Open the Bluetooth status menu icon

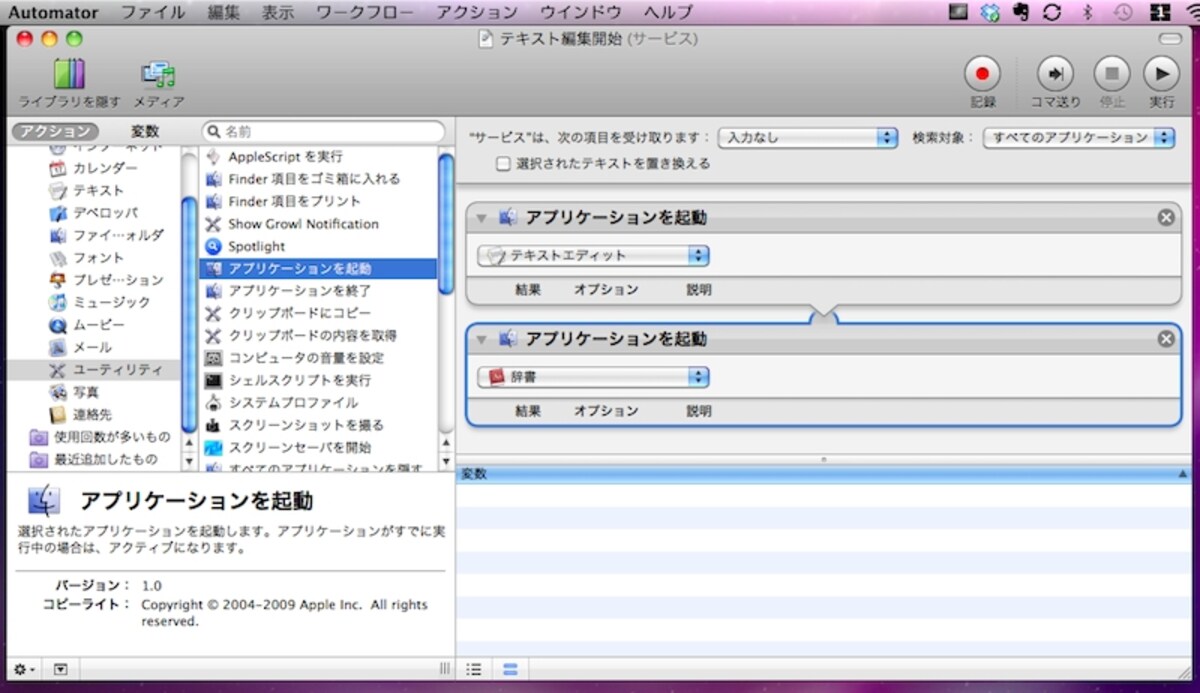coord(1087,12)
